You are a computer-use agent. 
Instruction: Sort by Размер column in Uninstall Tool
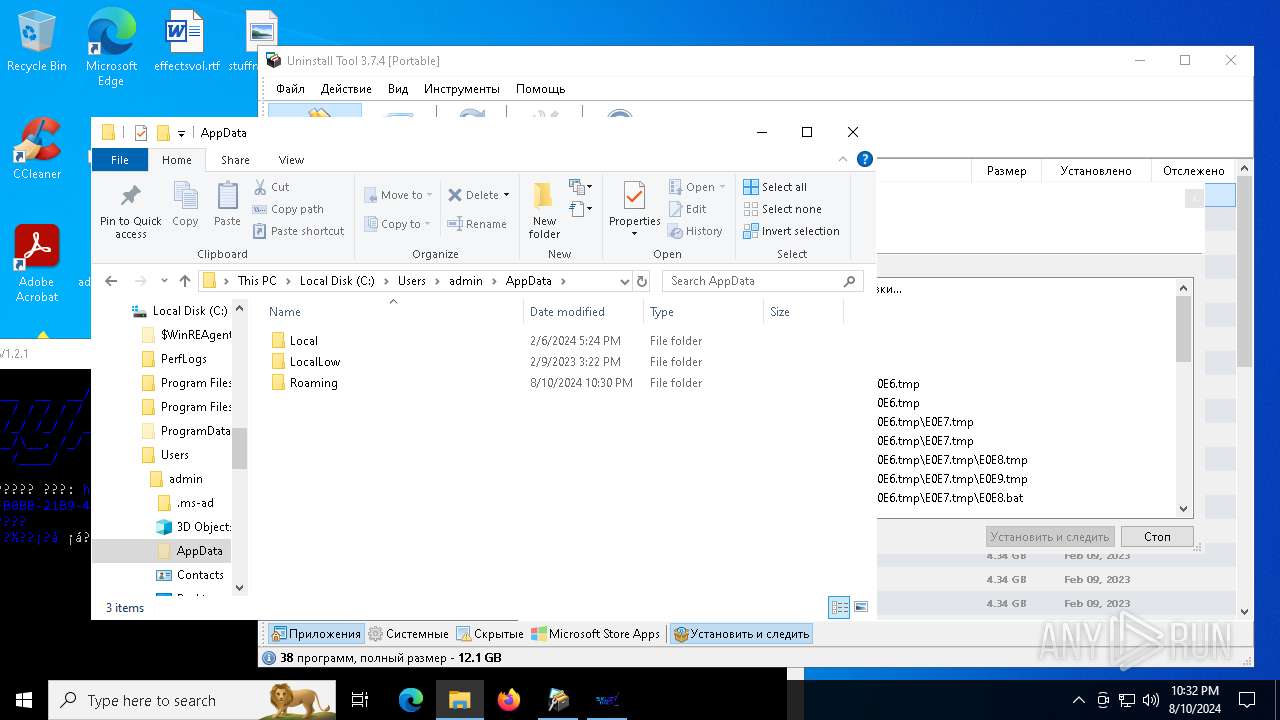[x=1006, y=171]
